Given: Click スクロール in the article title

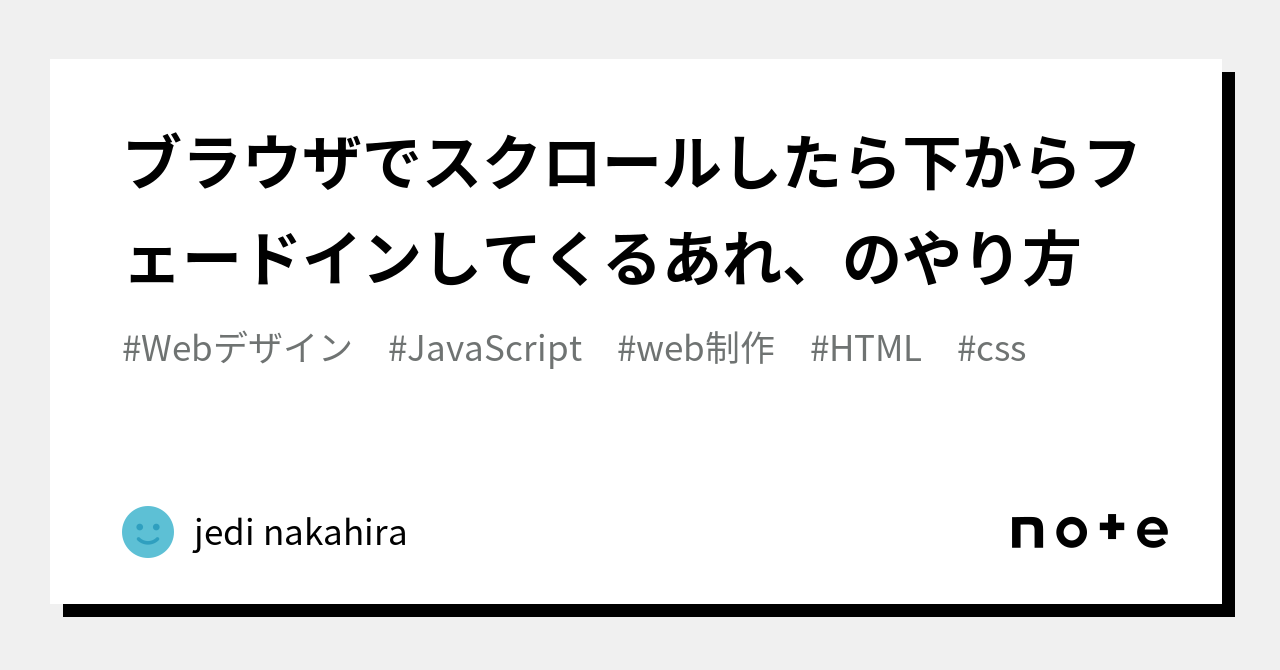Looking at the screenshot, I should pyautogui.click(x=572, y=165).
